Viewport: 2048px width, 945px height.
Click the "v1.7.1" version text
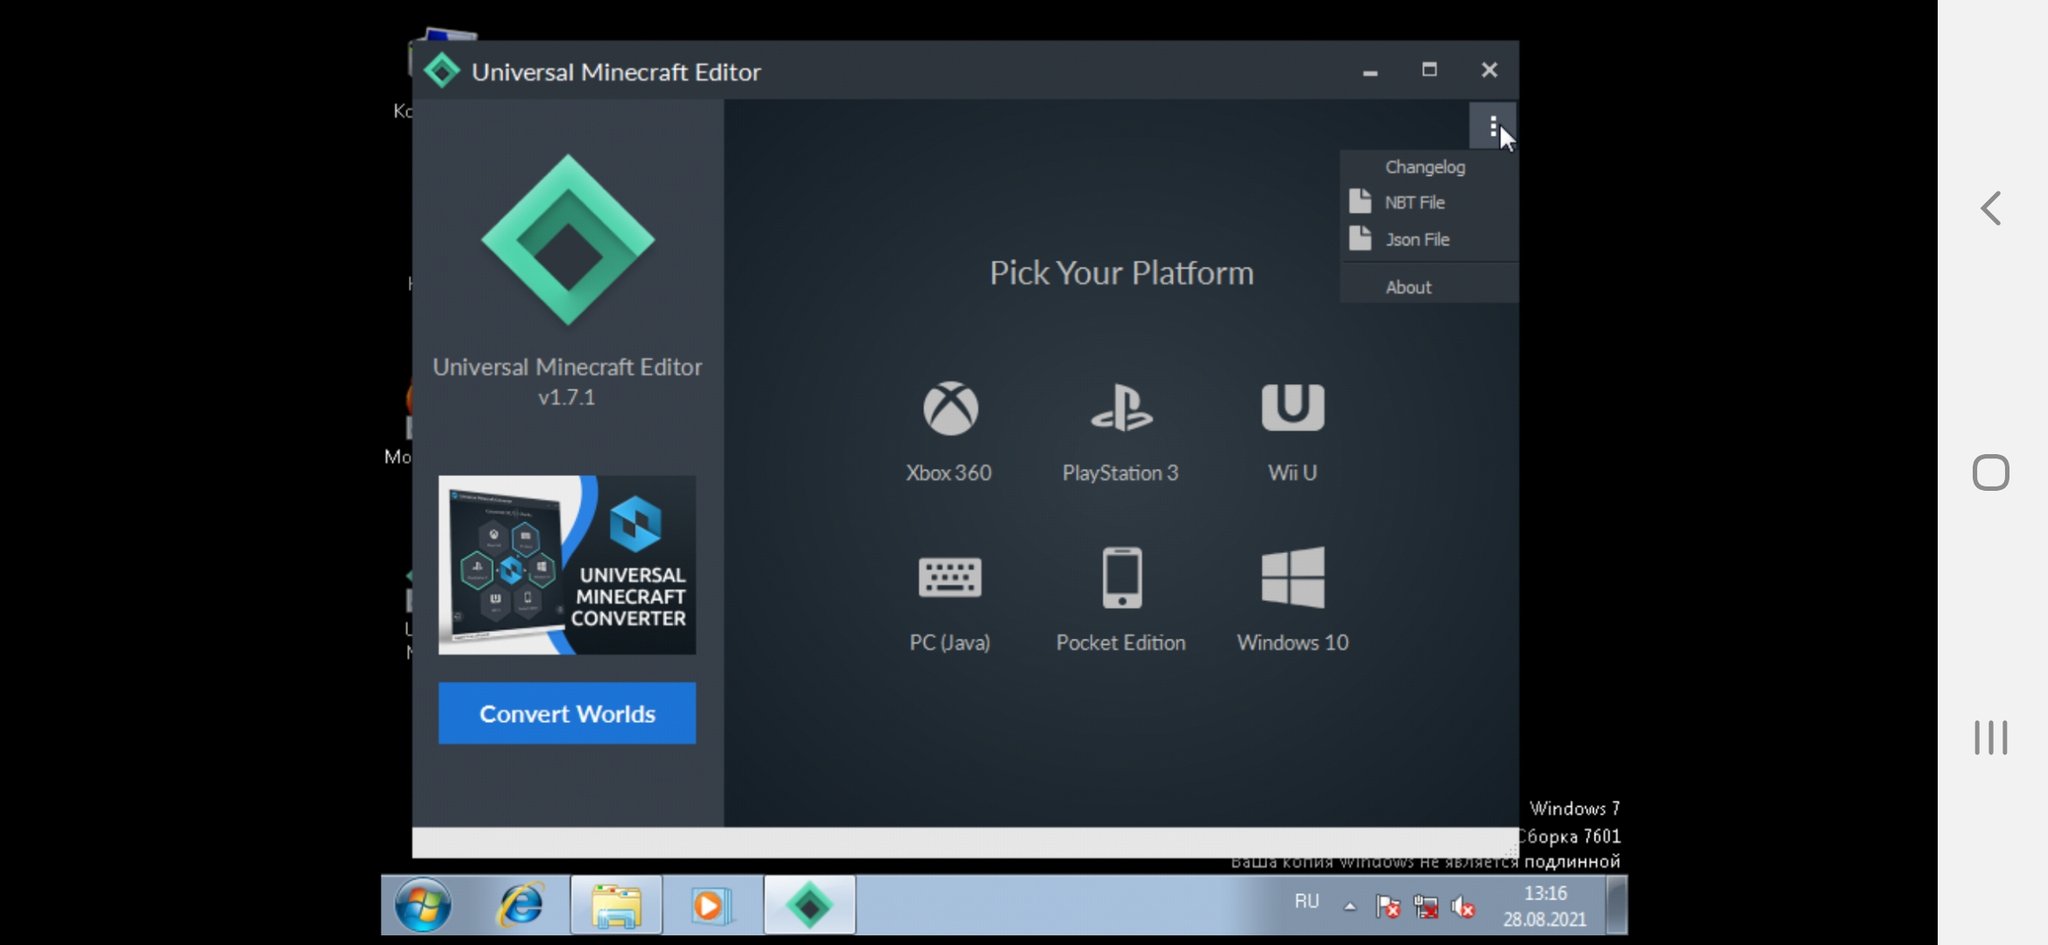(567, 397)
